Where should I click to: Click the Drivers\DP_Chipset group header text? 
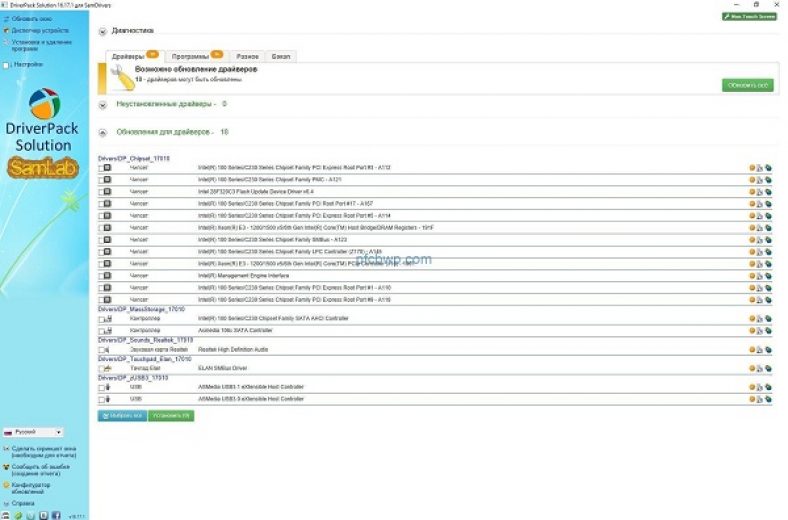(134, 159)
